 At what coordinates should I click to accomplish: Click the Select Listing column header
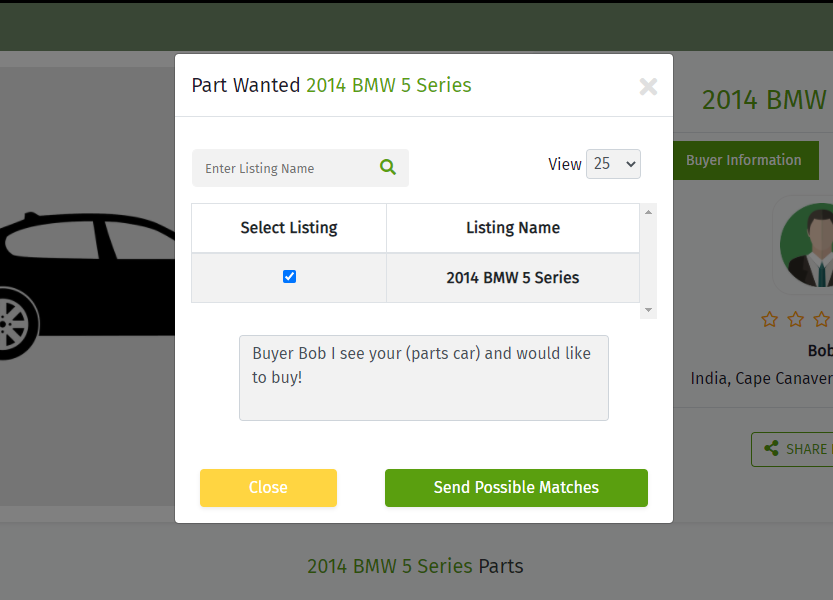[289, 228]
